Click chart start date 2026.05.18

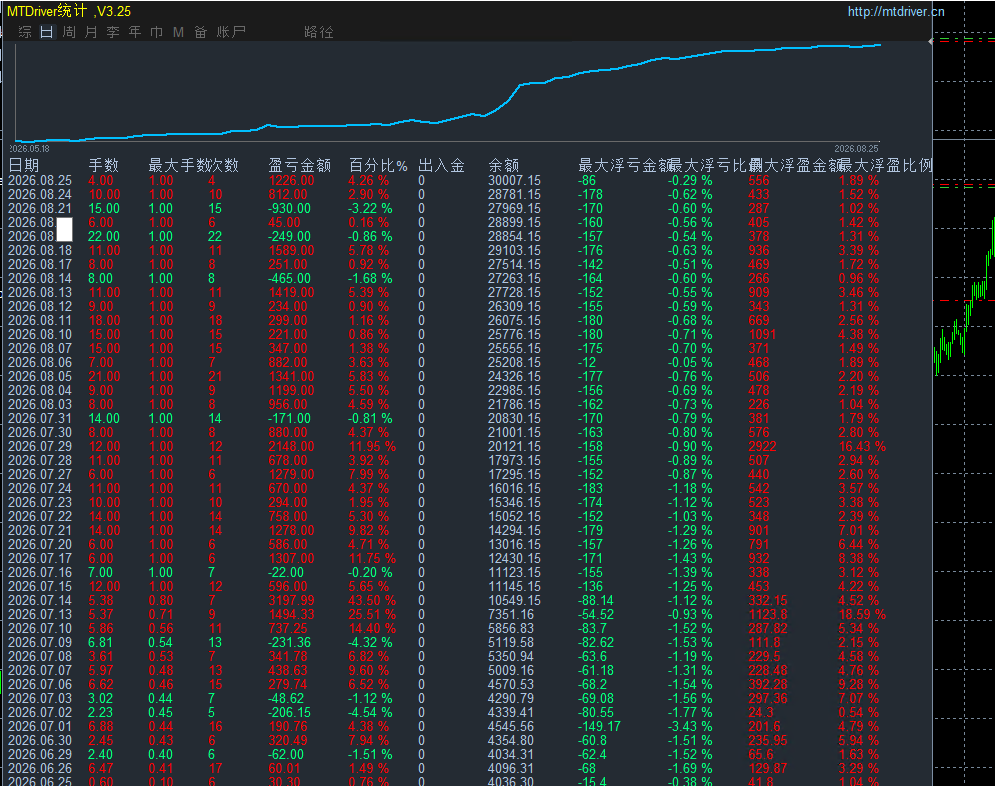tap(29, 148)
